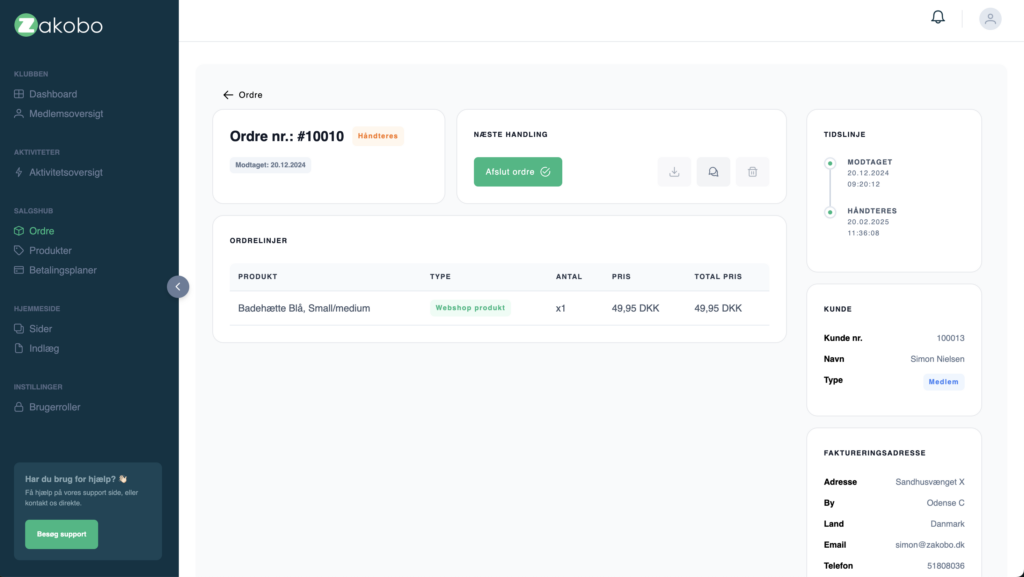
Task: Select Produkter in the sidebar
Action: tap(50, 250)
